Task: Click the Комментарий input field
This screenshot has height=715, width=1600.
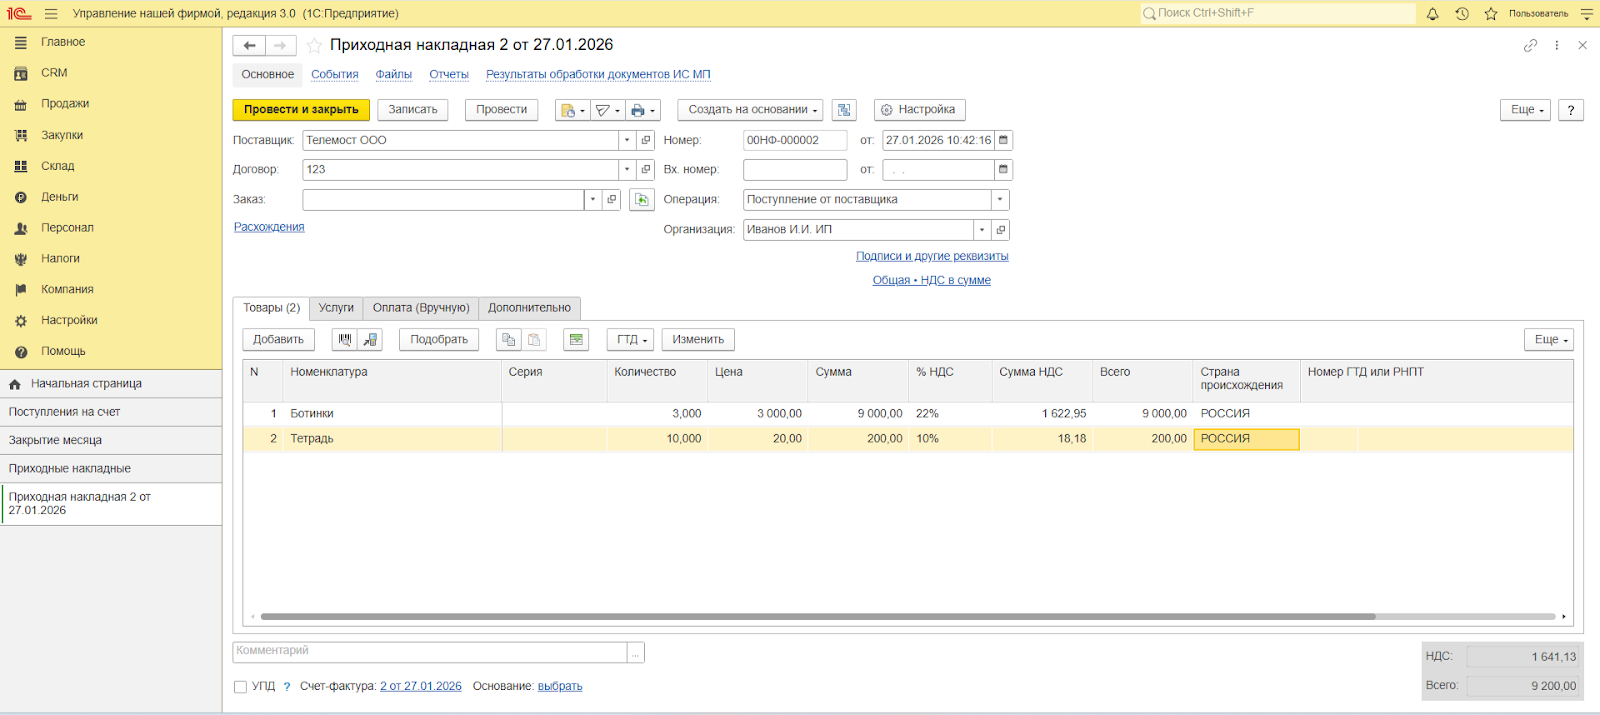Action: click(430, 652)
